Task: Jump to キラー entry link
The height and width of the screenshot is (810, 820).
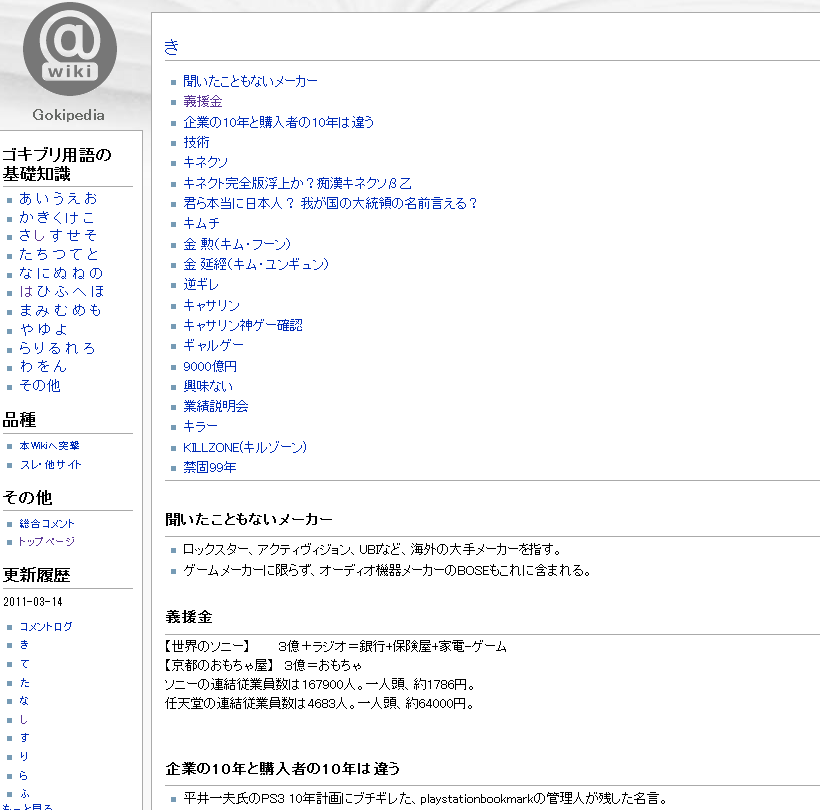Action: point(200,426)
